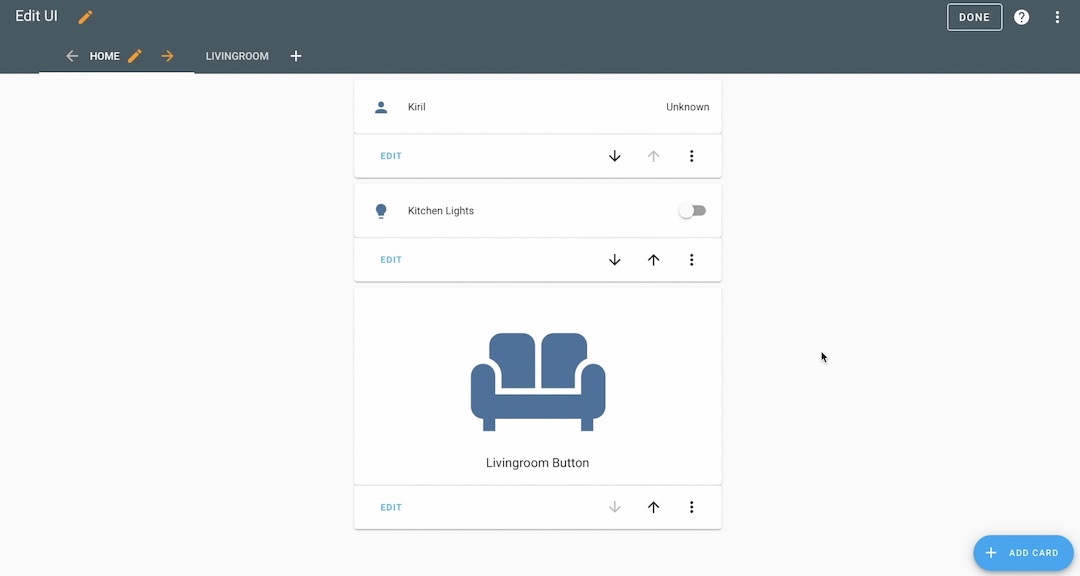This screenshot has height=576, width=1080.
Task: Open the top-right overflow menu
Action: [1057, 17]
